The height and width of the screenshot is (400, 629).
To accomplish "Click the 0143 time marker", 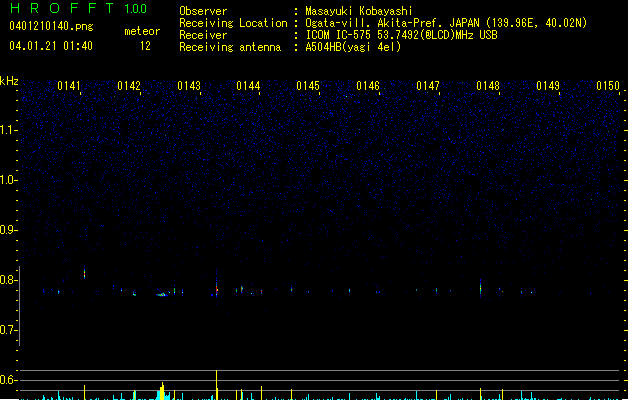I will click(189, 86).
